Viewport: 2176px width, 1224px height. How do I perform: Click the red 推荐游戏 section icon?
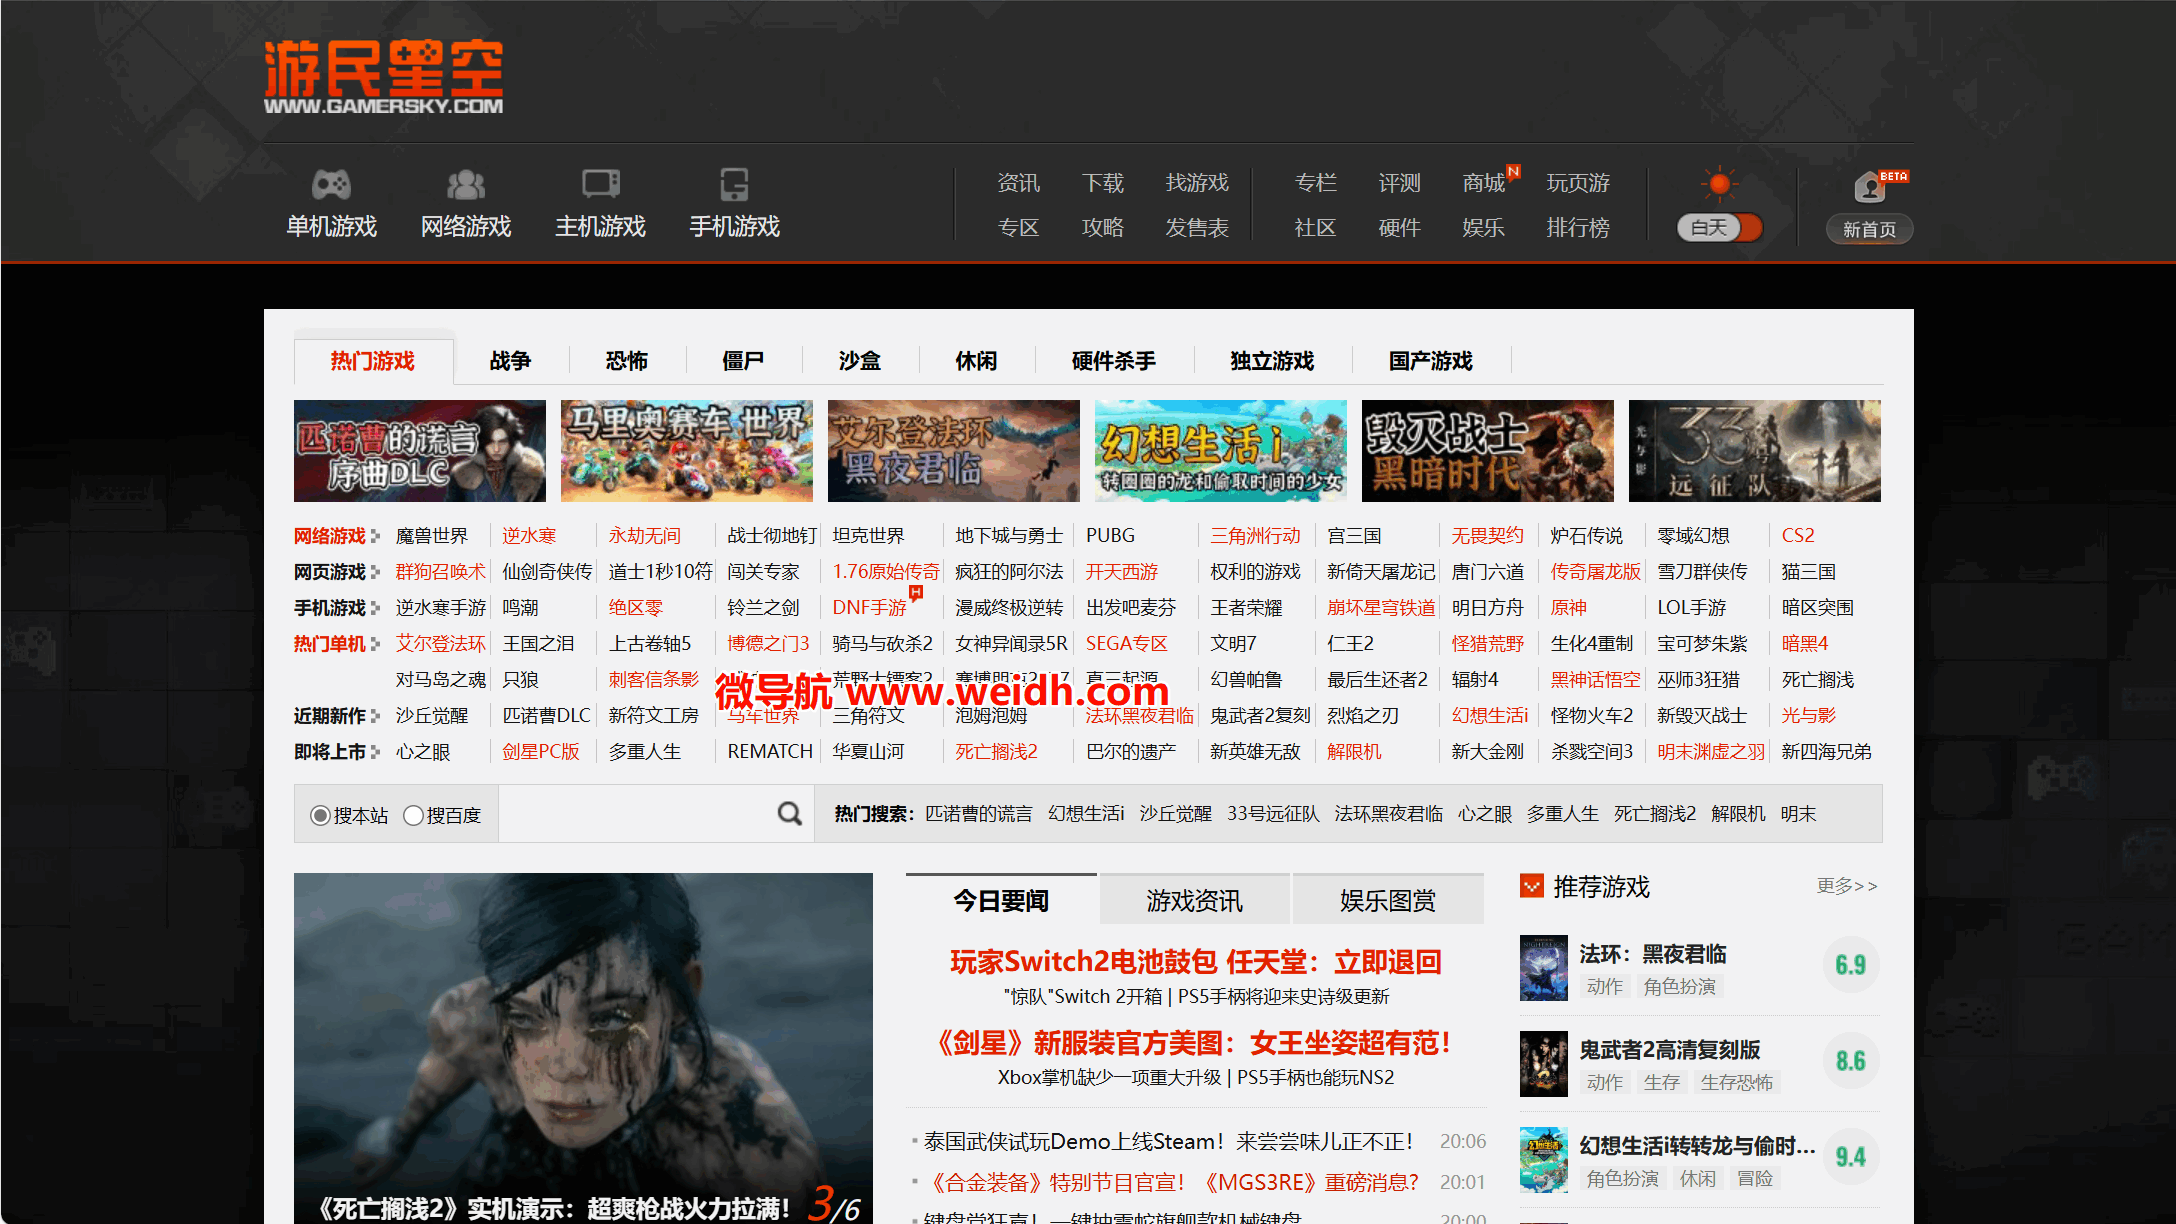click(1531, 886)
